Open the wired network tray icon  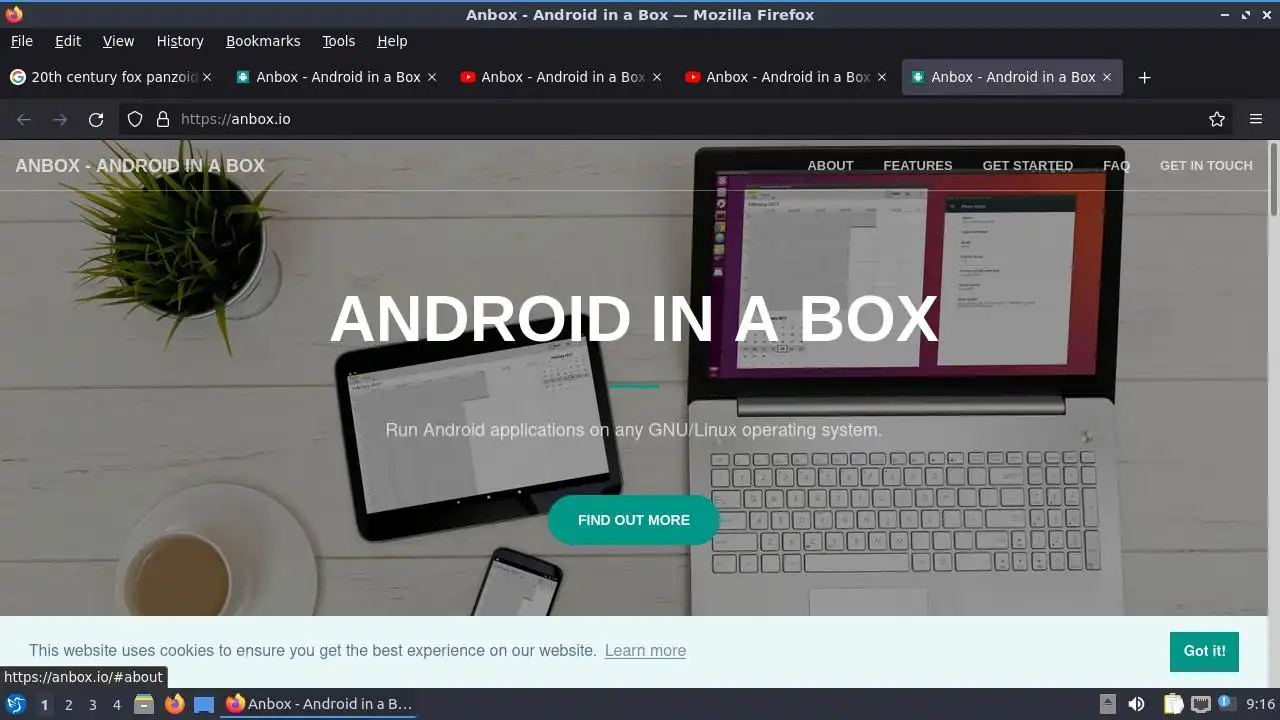pyautogui.click(x=1201, y=704)
